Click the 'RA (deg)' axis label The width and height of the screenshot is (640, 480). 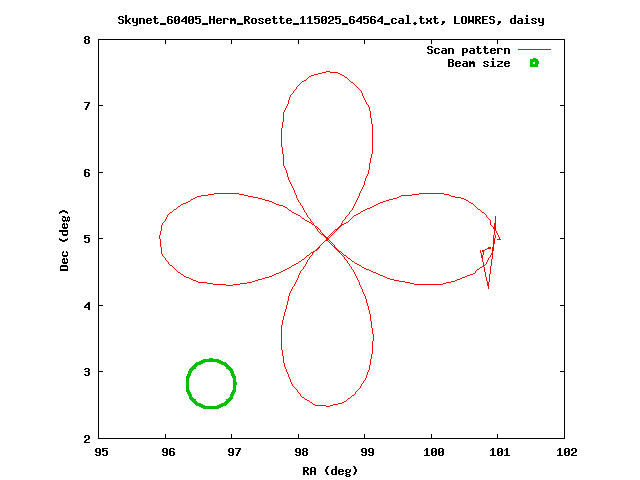pyautogui.click(x=330, y=471)
